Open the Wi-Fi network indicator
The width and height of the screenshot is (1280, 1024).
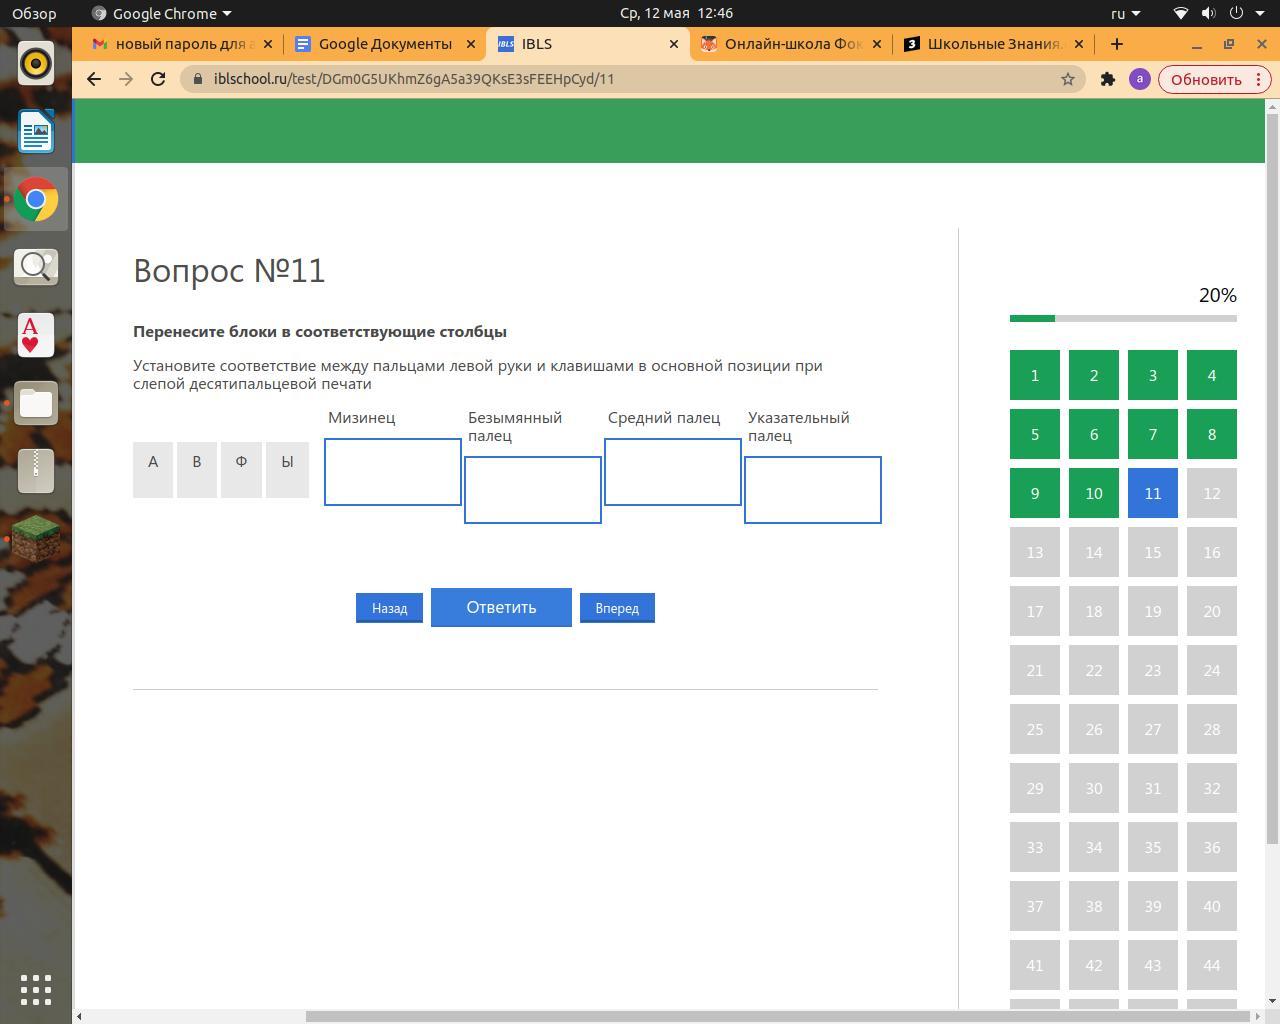pyautogui.click(x=1181, y=13)
